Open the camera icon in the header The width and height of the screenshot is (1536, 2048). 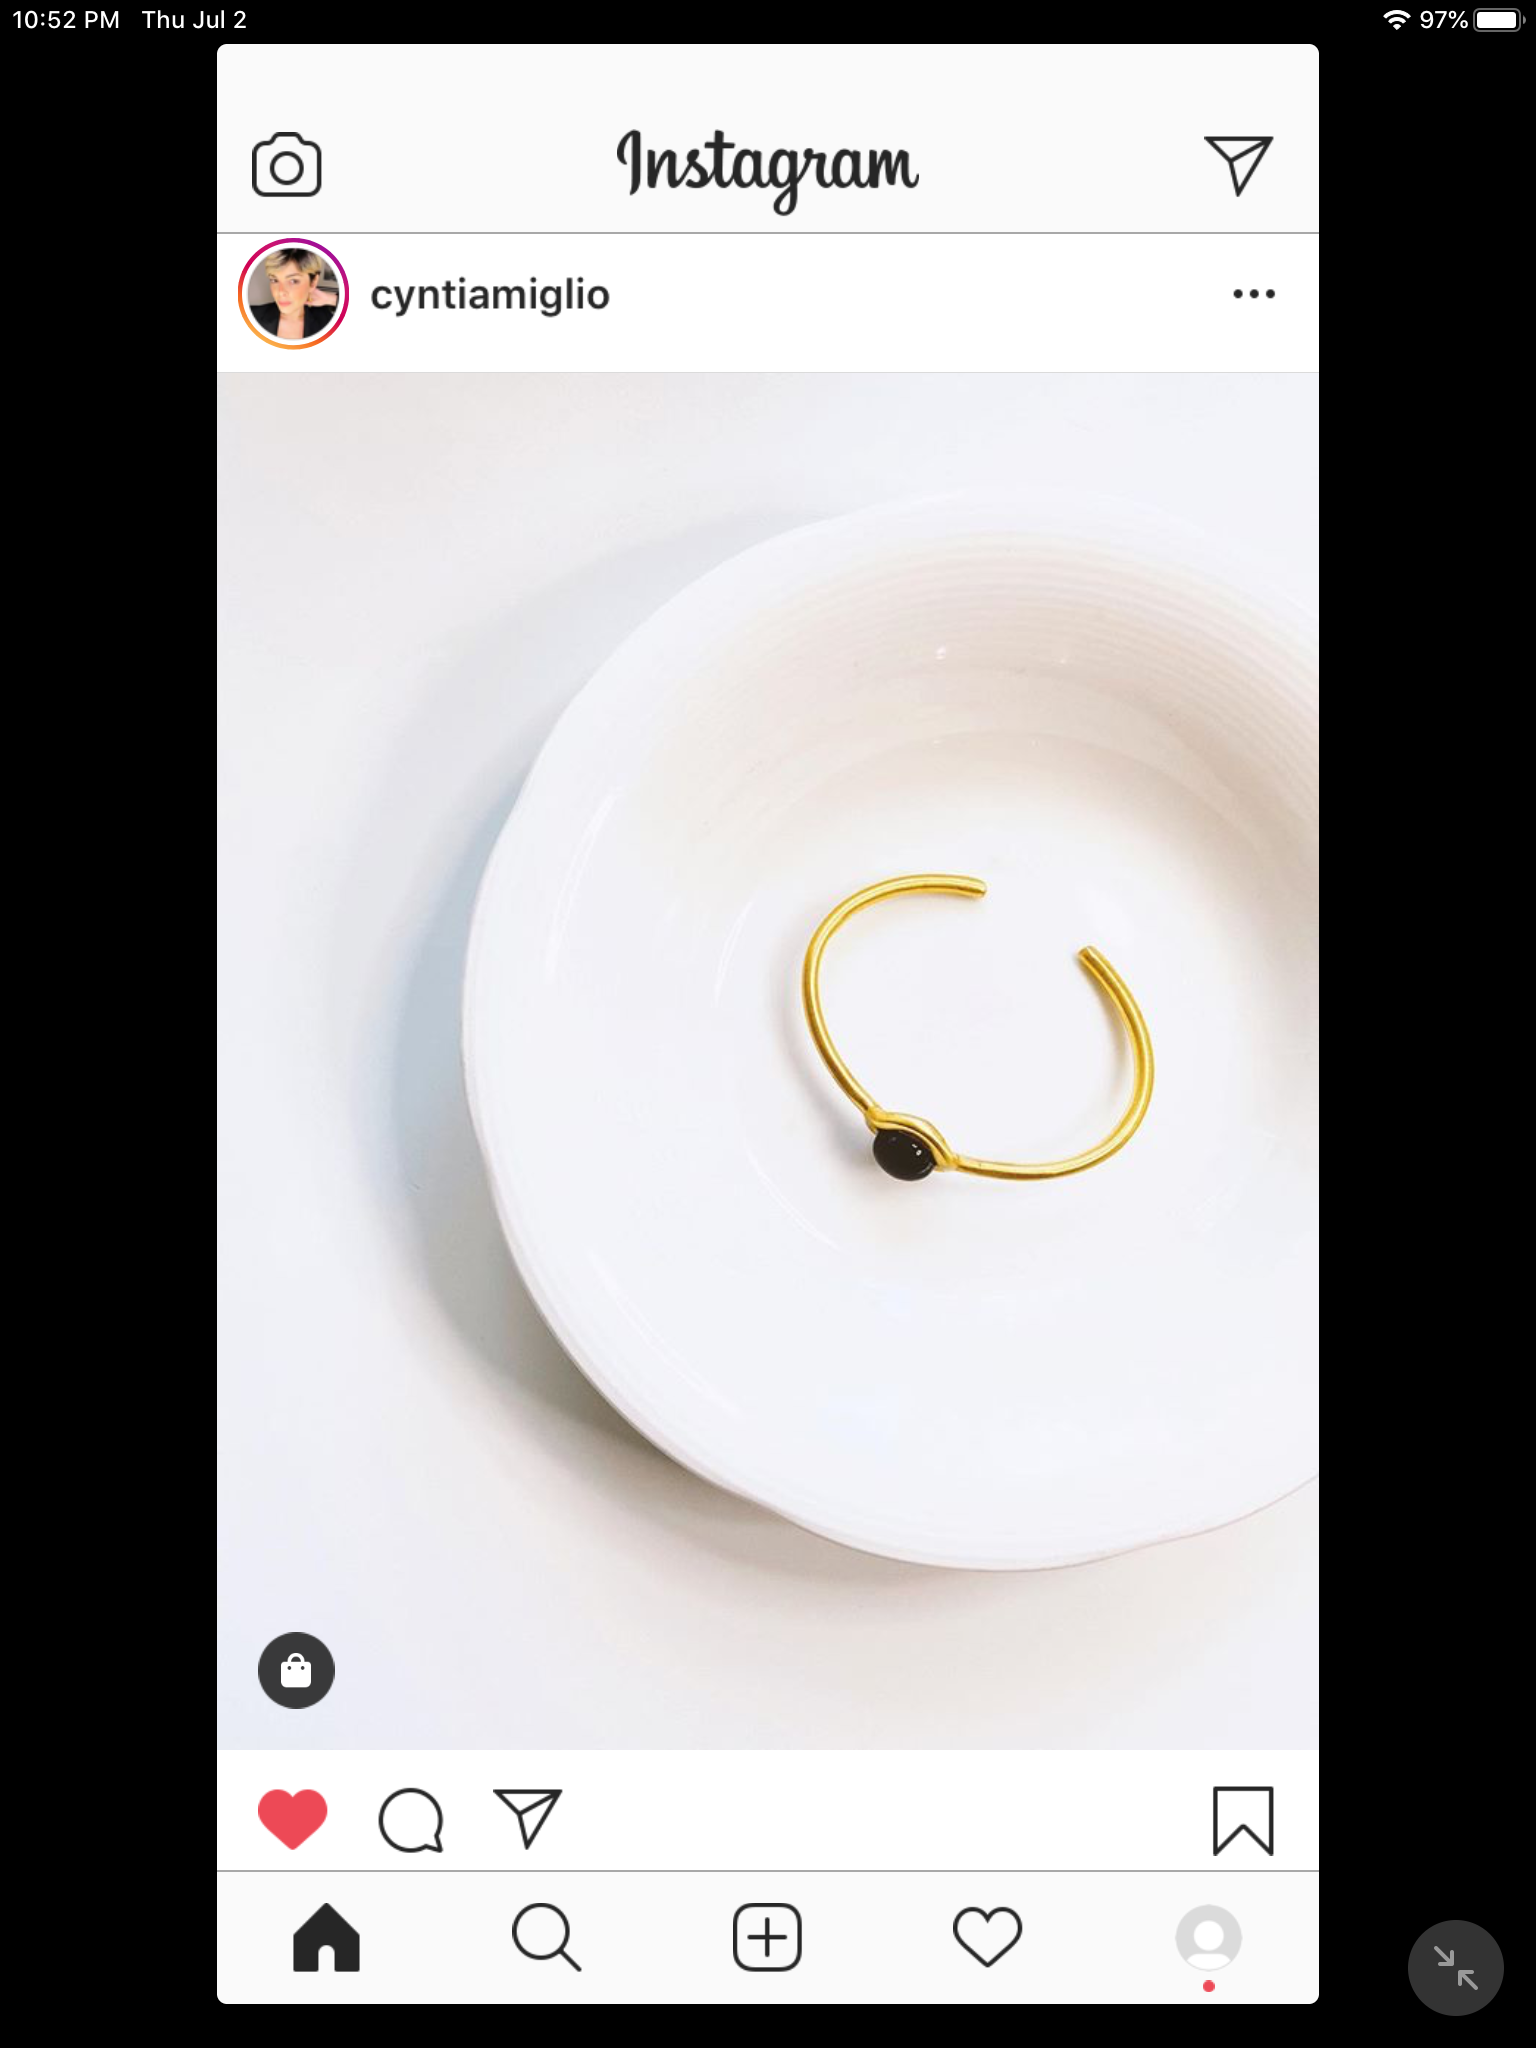point(286,165)
